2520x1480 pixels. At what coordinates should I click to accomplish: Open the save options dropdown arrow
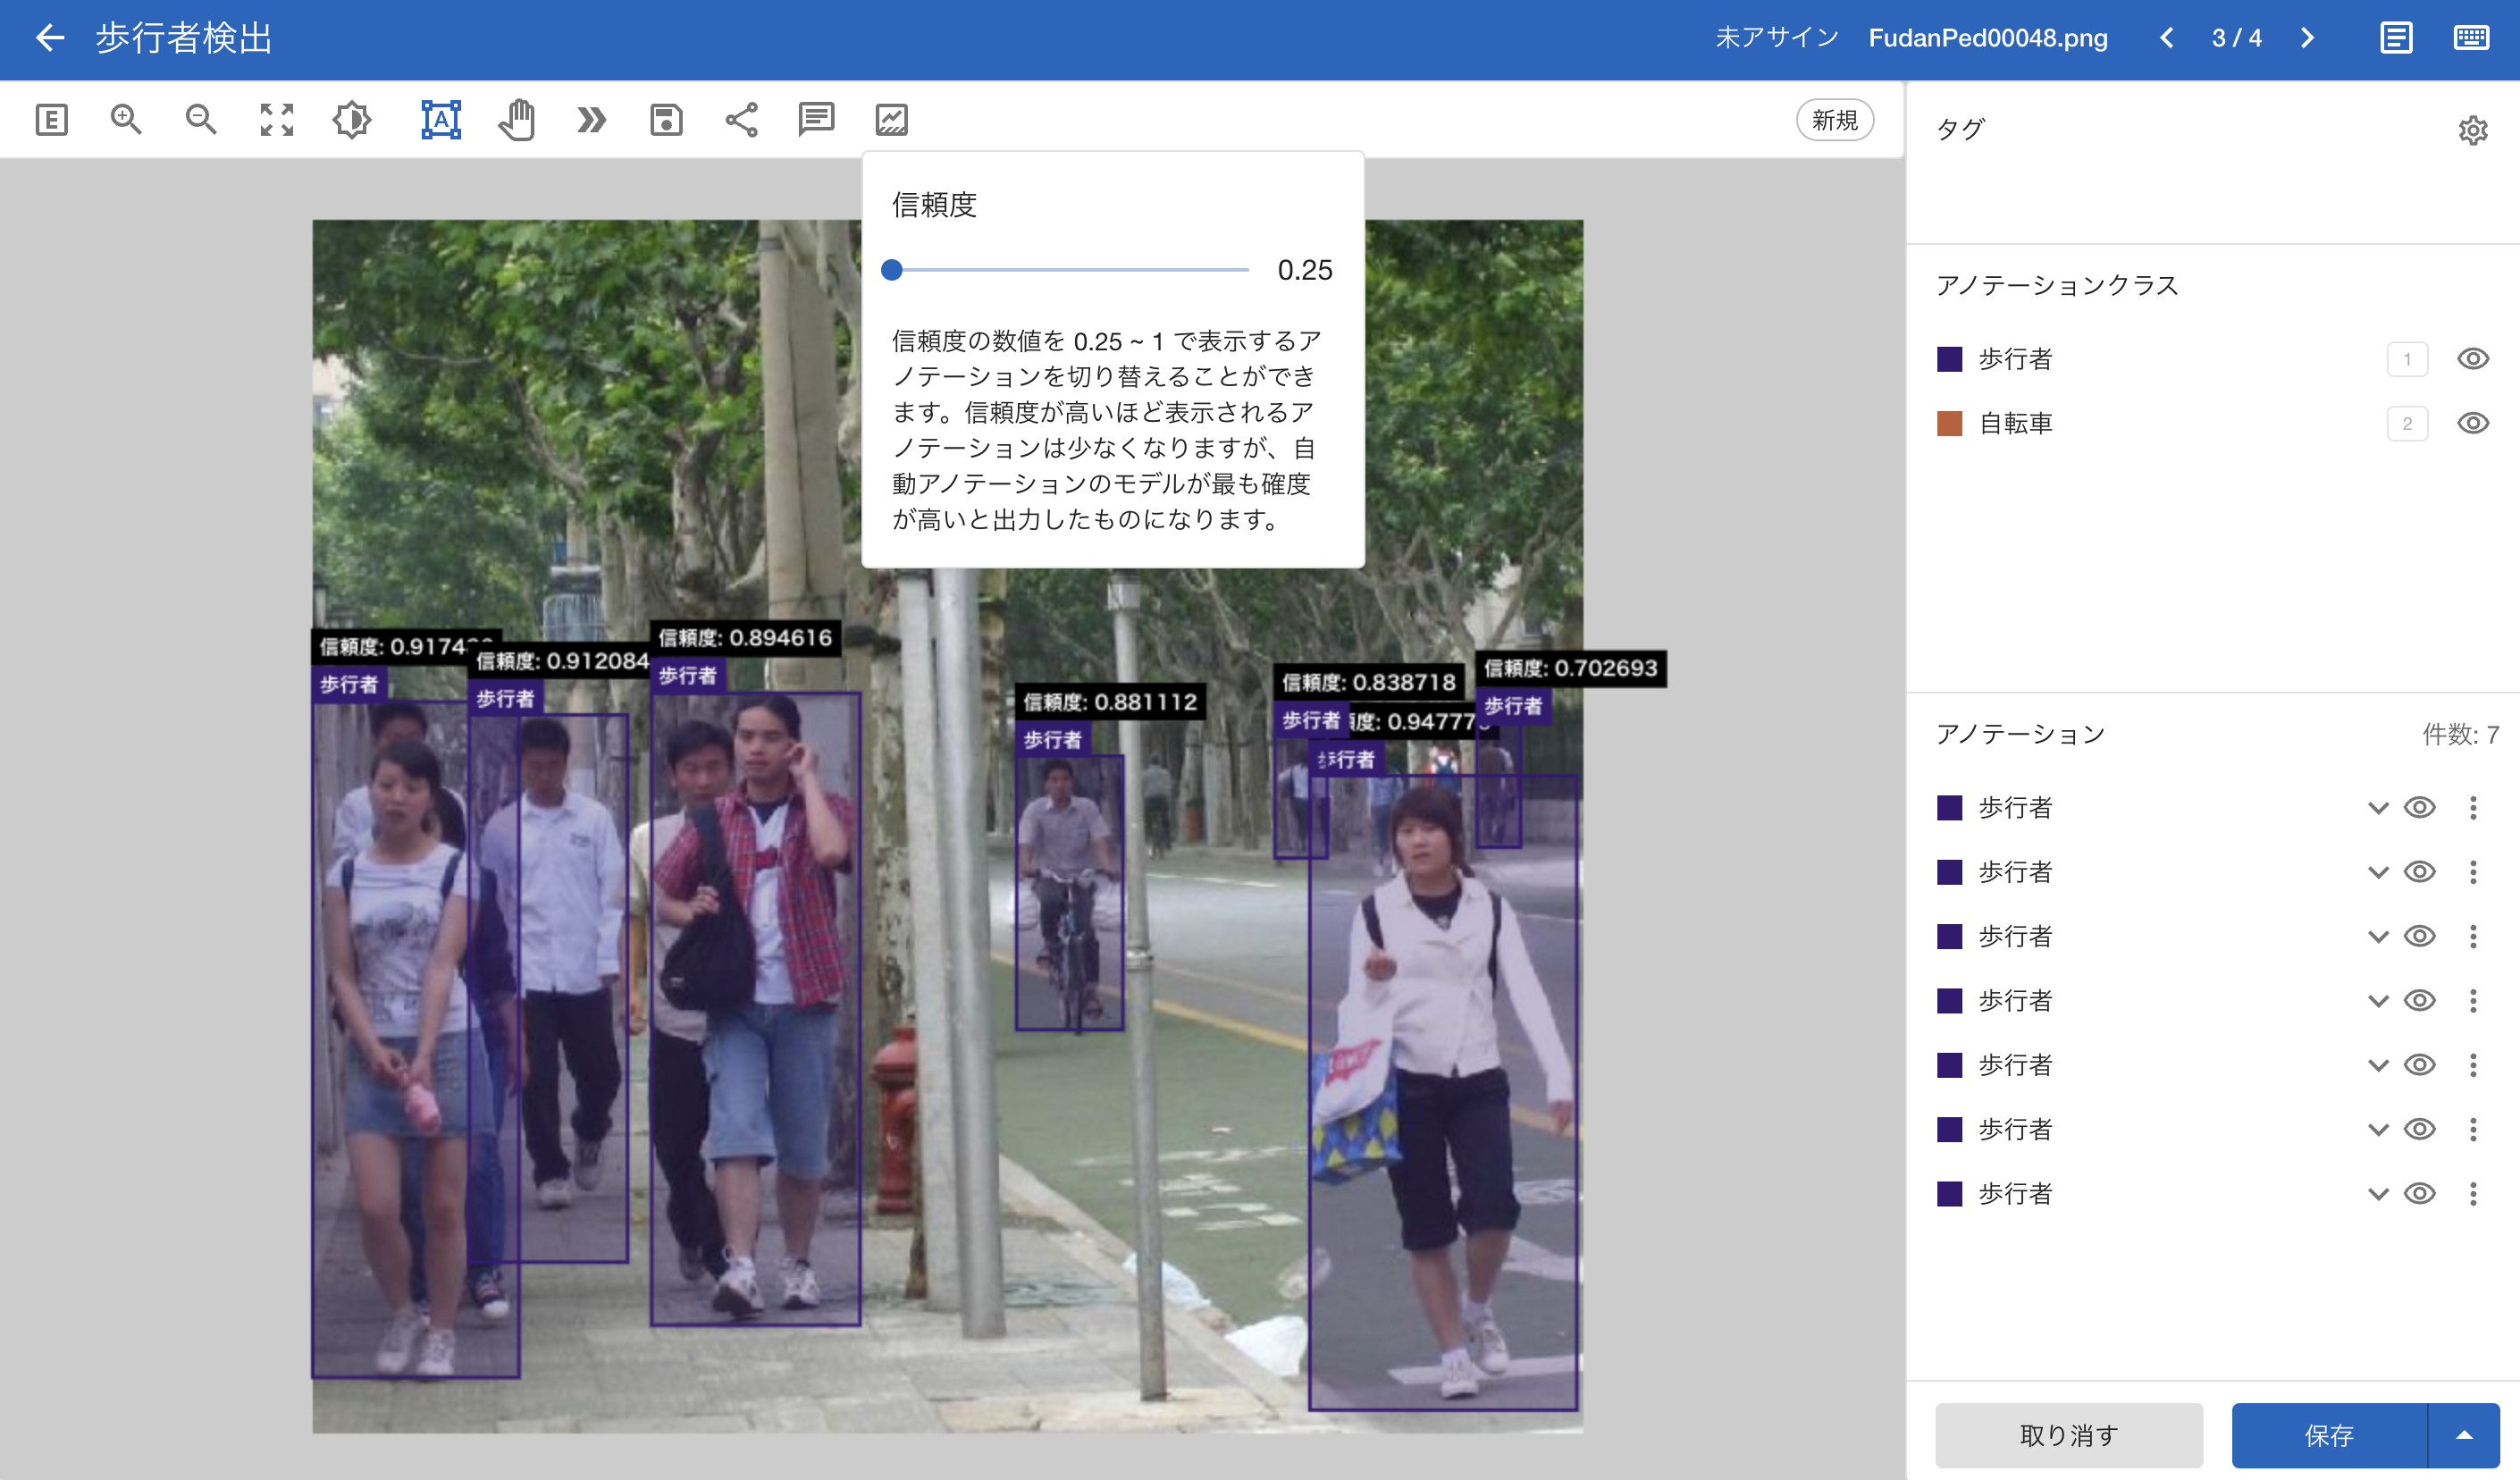click(2464, 1436)
